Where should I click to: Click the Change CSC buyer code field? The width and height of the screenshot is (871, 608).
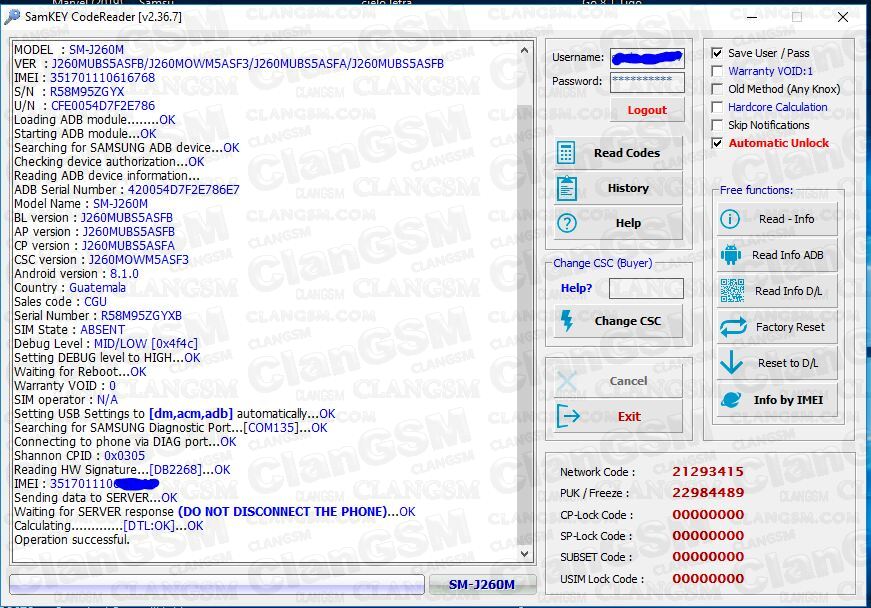[x=646, y=288]
